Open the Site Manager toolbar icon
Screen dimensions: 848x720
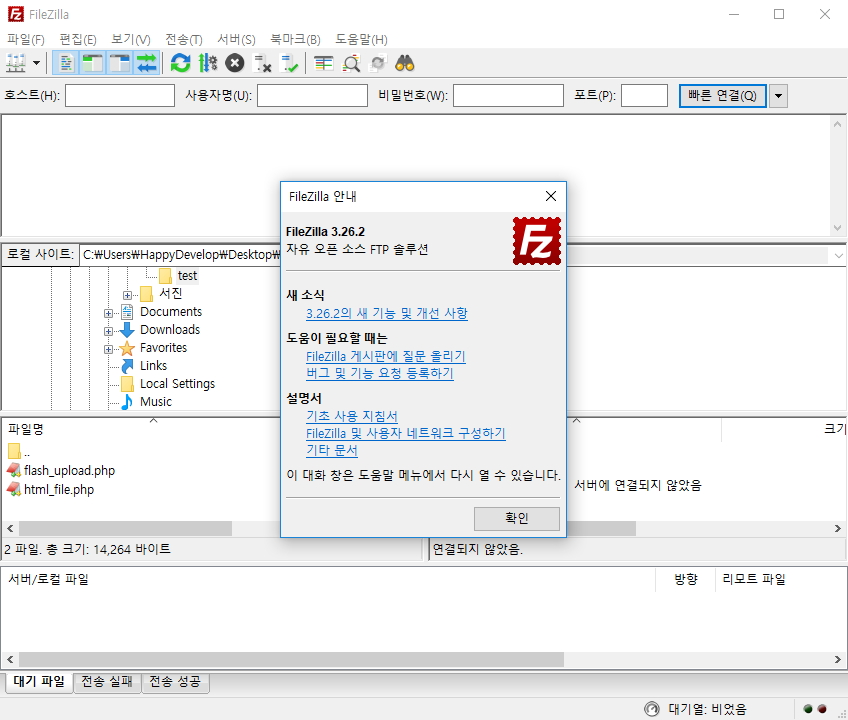[x=16, y=63]
